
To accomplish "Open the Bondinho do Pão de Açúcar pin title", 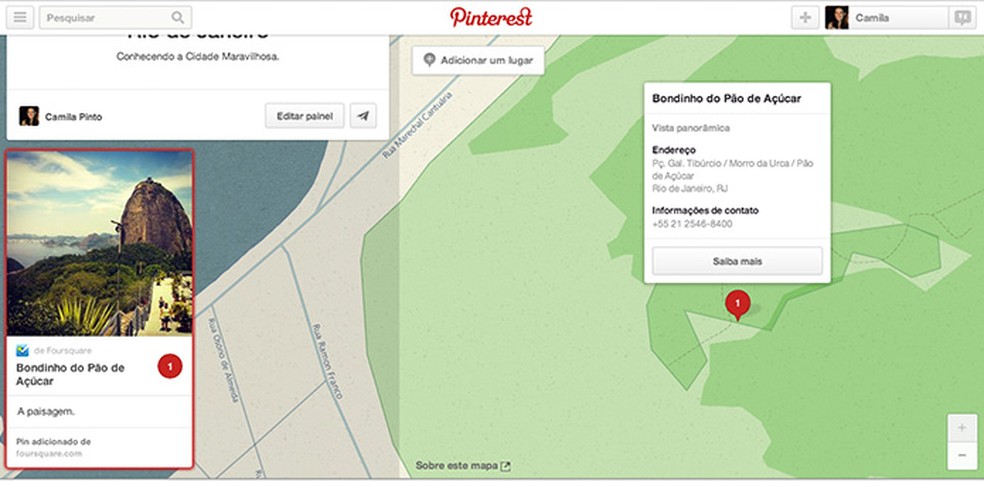I will tap(70, 374).
